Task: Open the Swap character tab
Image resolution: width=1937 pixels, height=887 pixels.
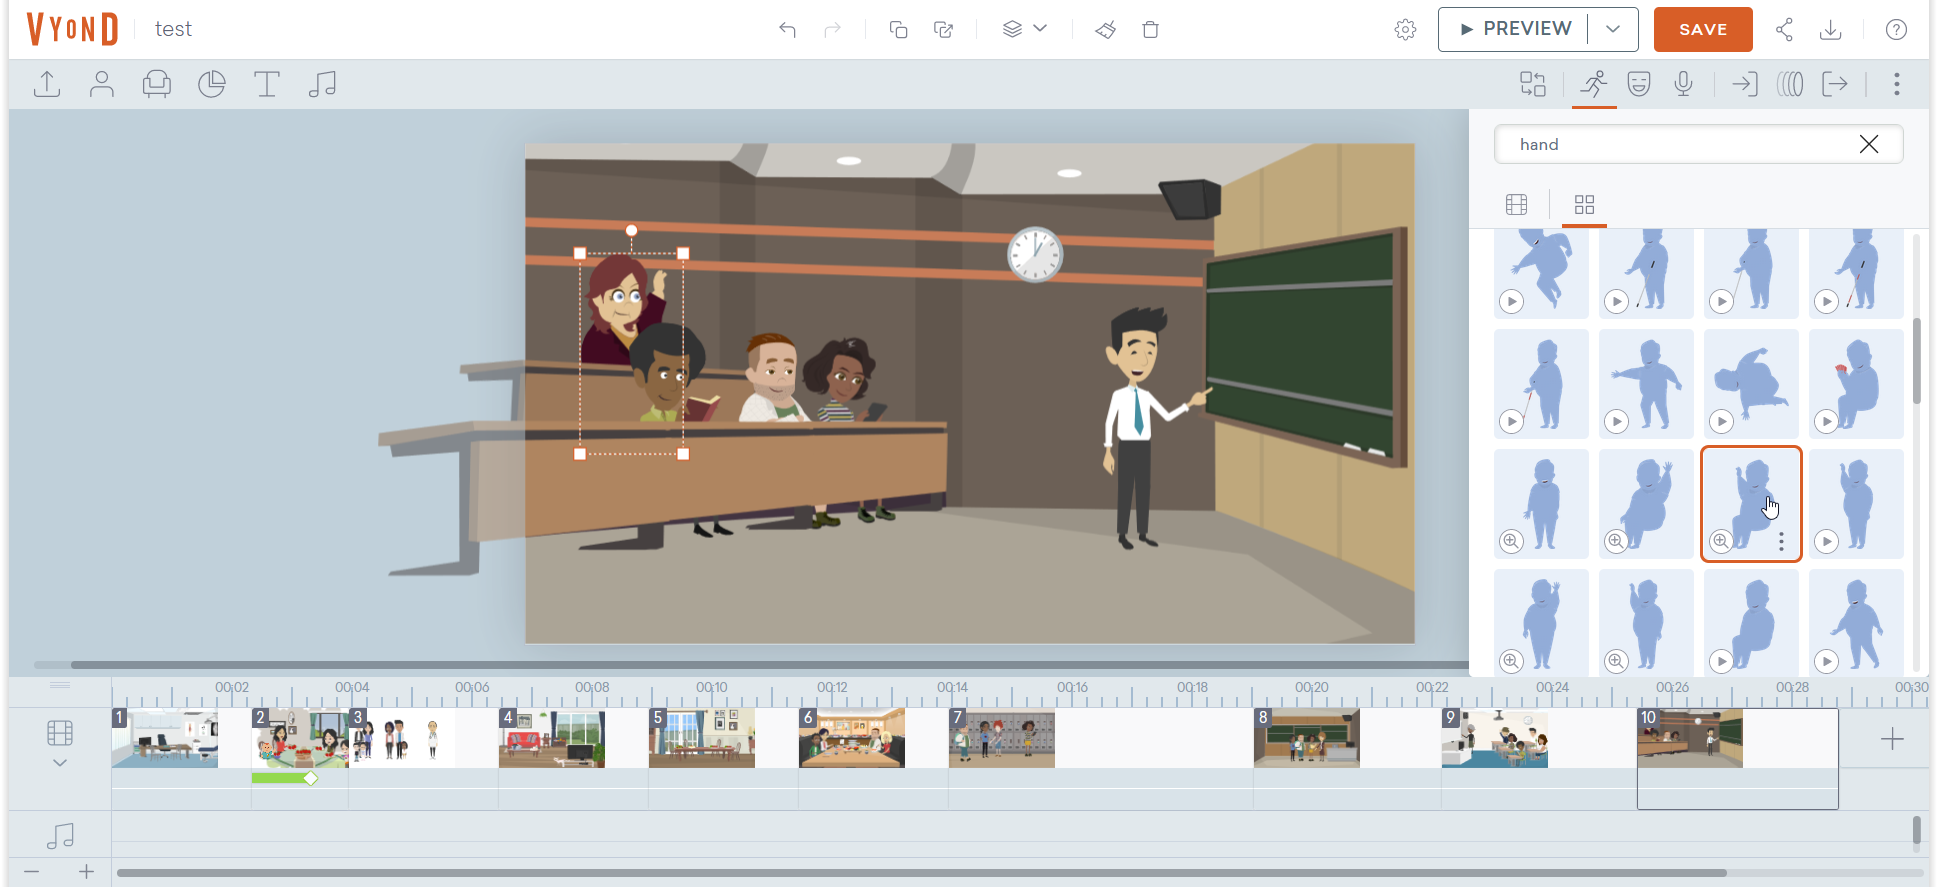Action: [1532, 84]
